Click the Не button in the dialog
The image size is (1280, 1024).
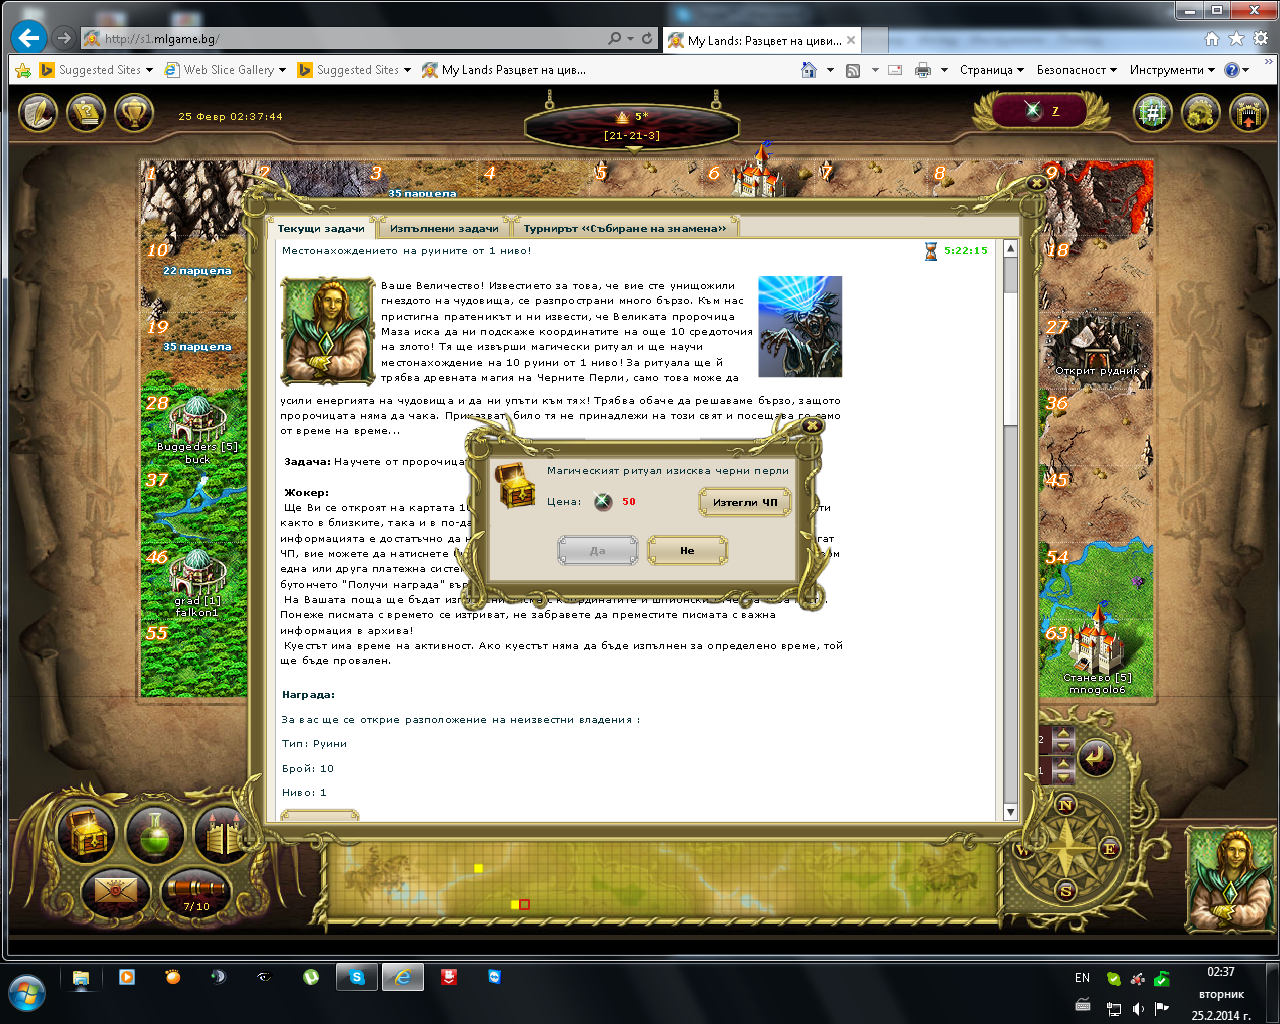(687, 551)
